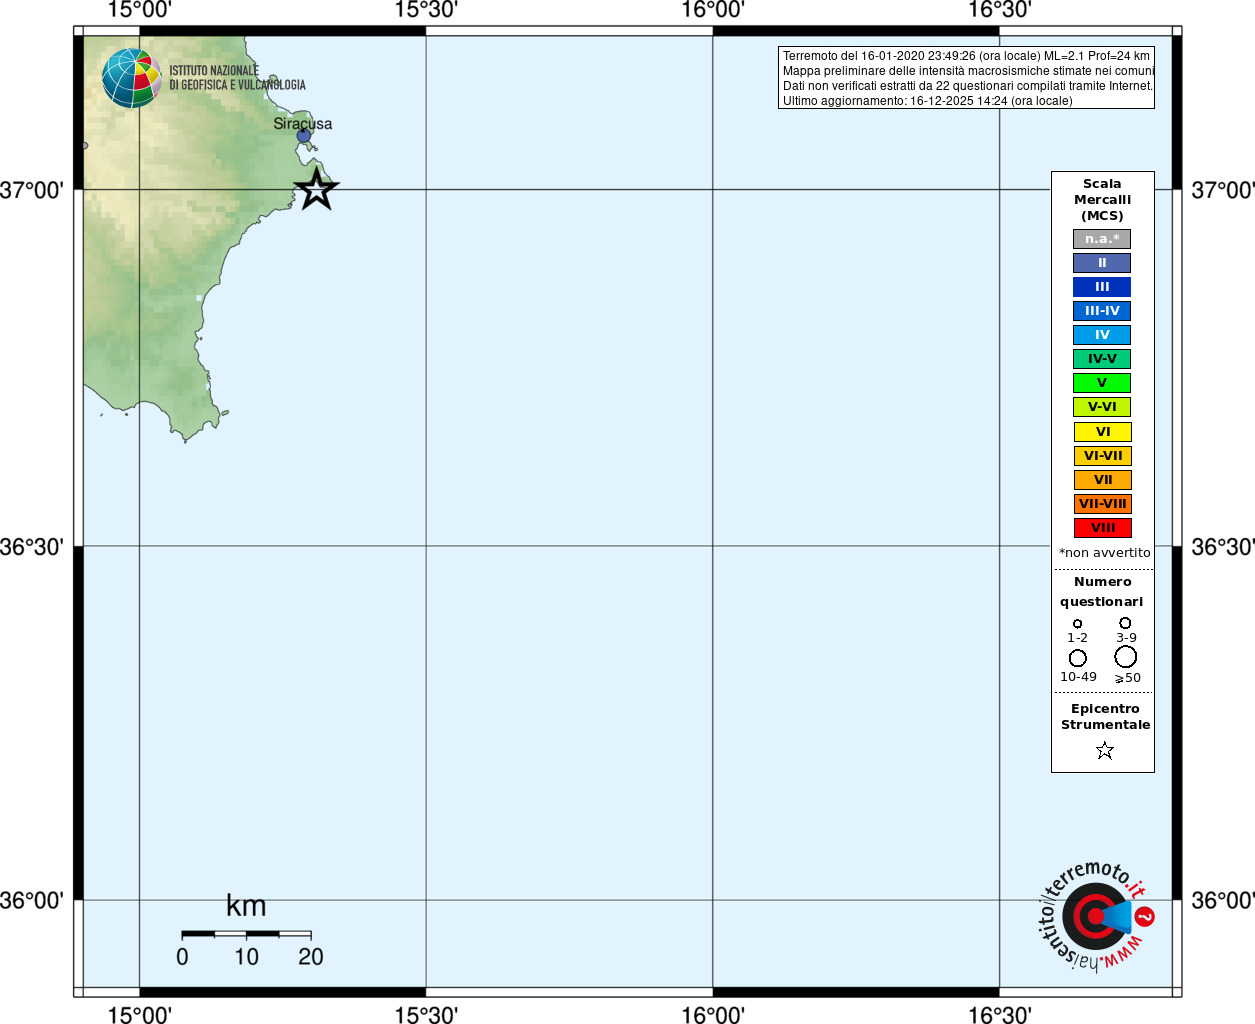
Task: Click the Numero questionari heading
Action: pyautogui.click(x=1102, y=592)
